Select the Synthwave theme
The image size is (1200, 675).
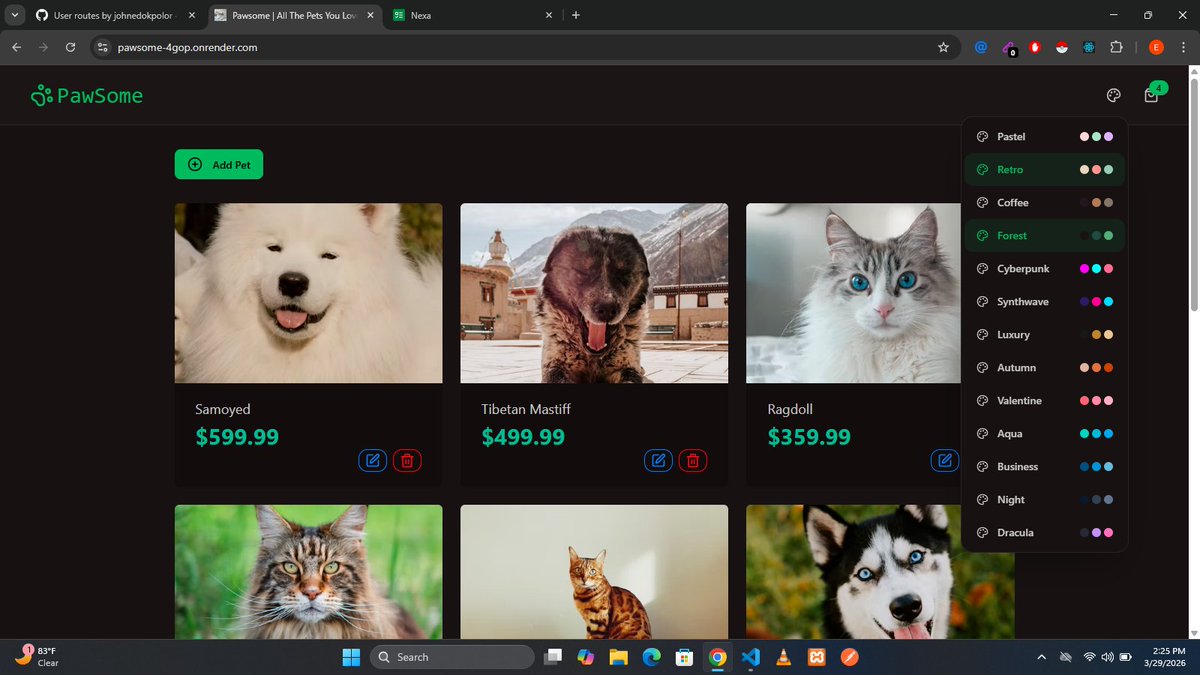pos(1044,301)
